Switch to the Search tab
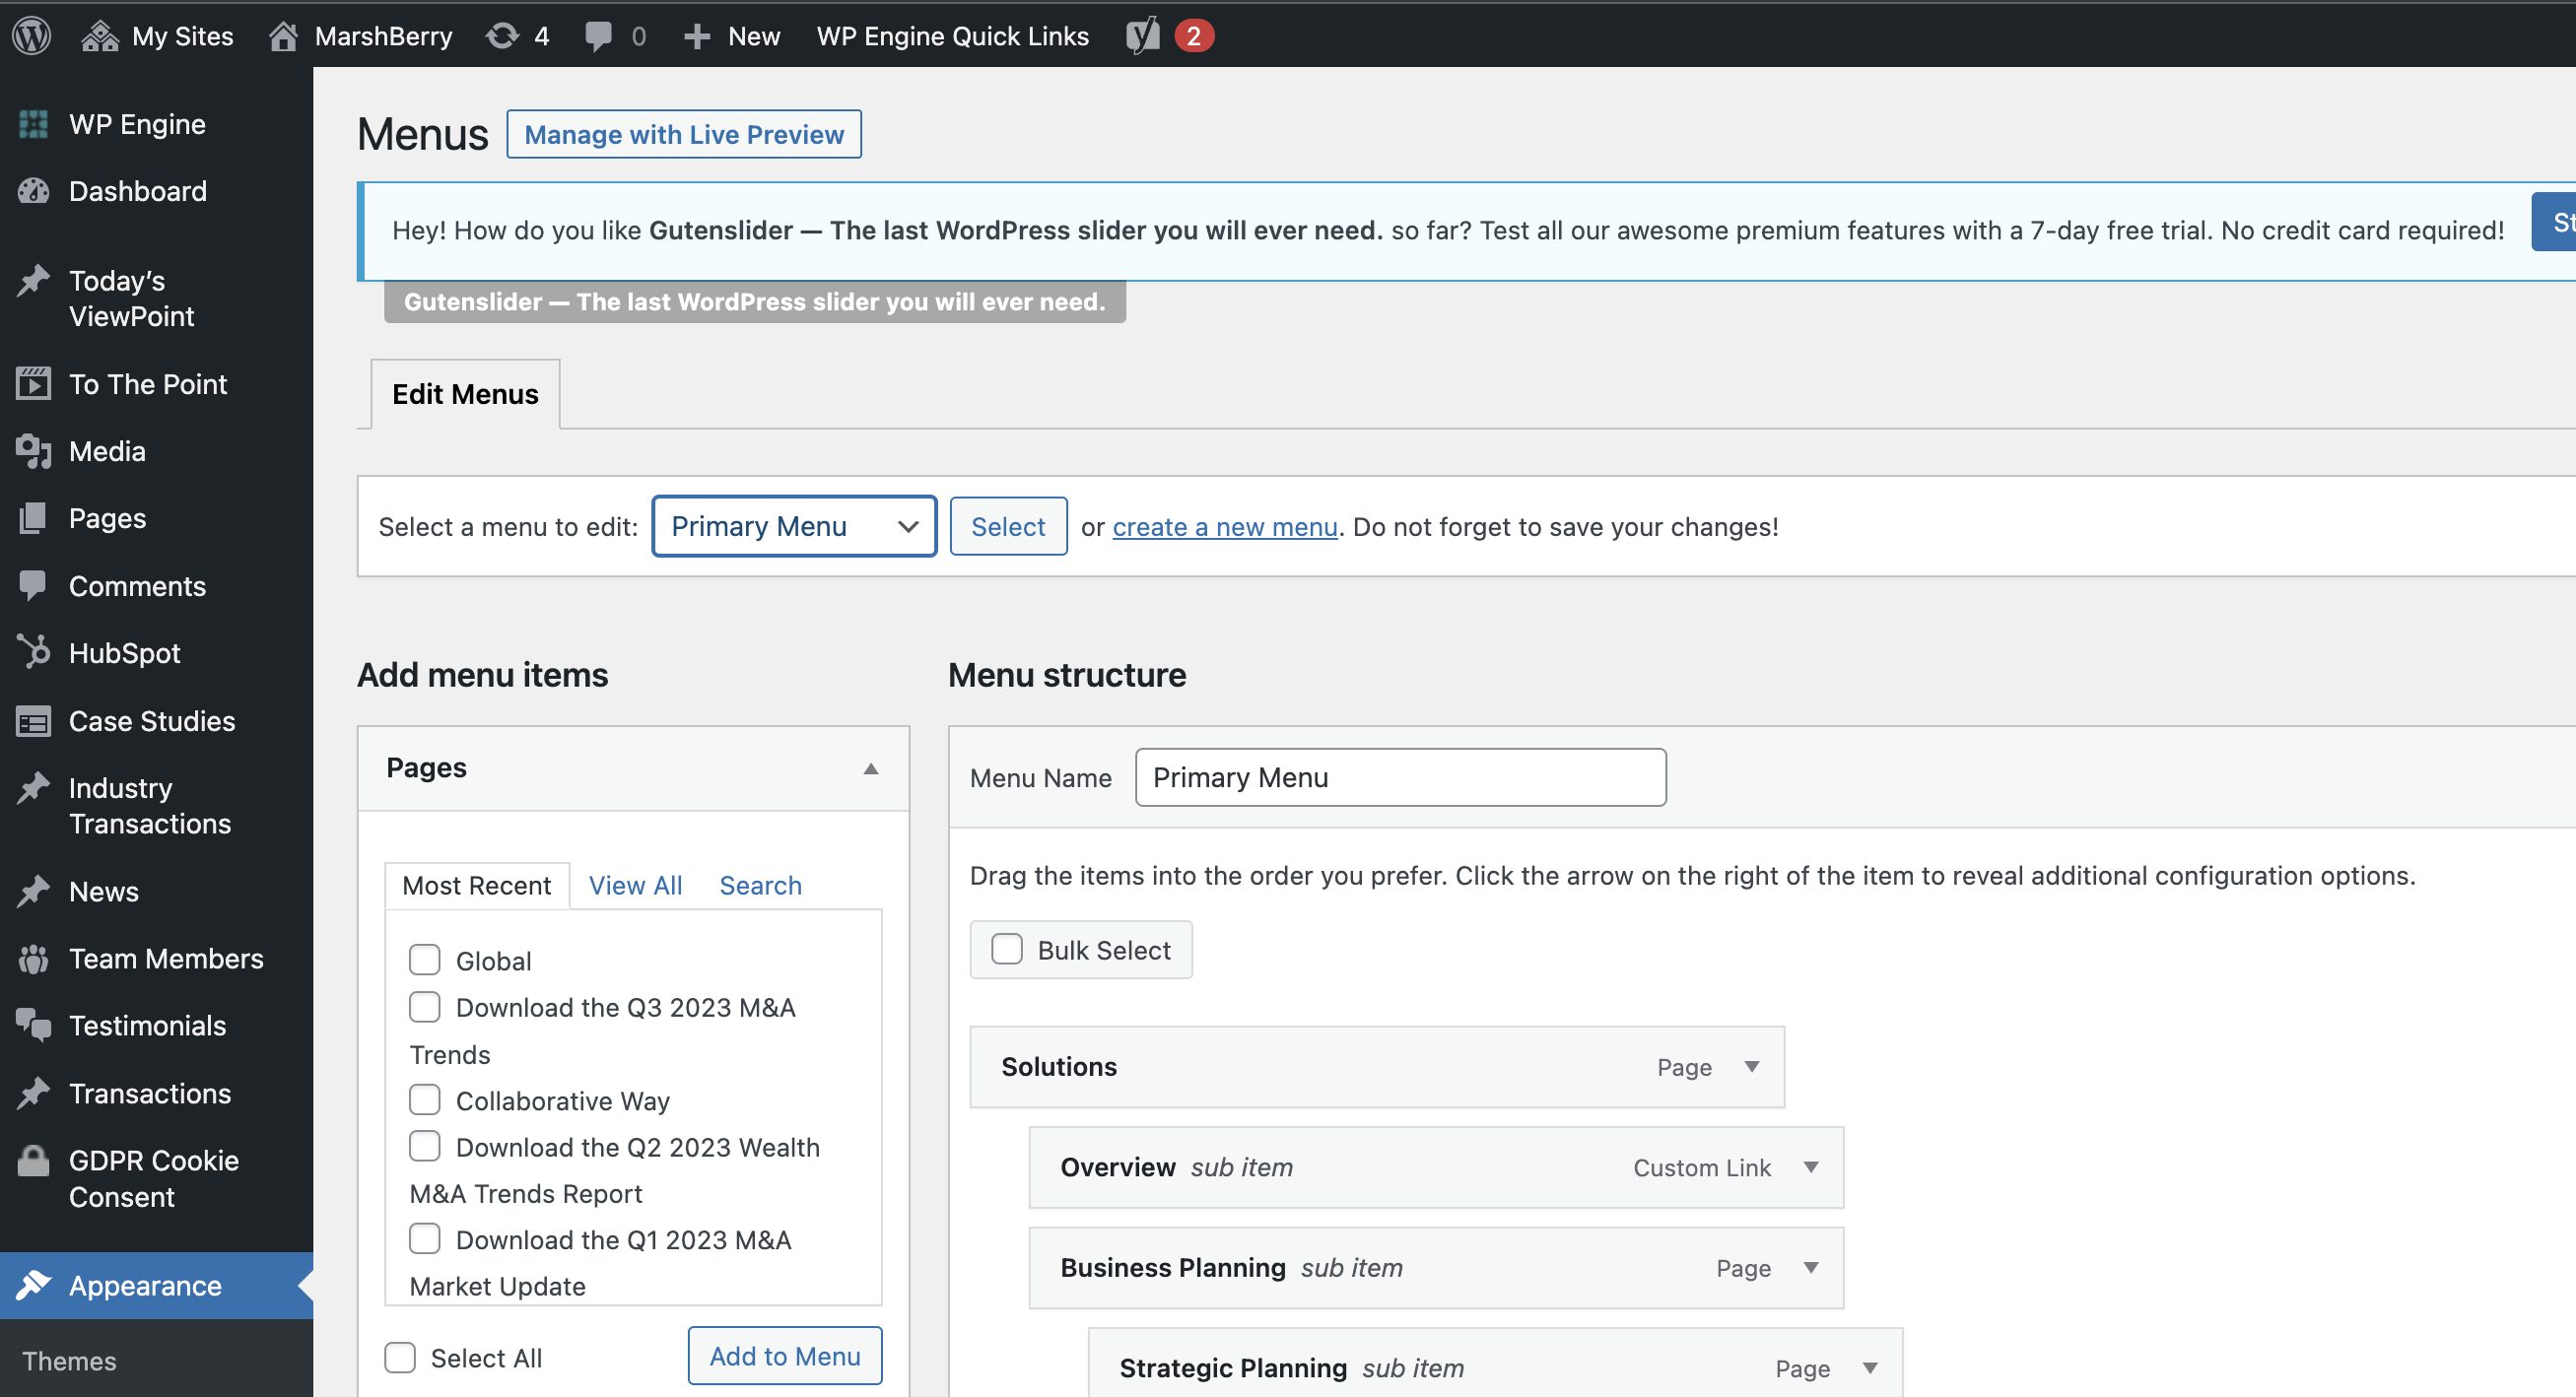Image resolution: width=2576 pixels, height=1397 pixels. 761,886
